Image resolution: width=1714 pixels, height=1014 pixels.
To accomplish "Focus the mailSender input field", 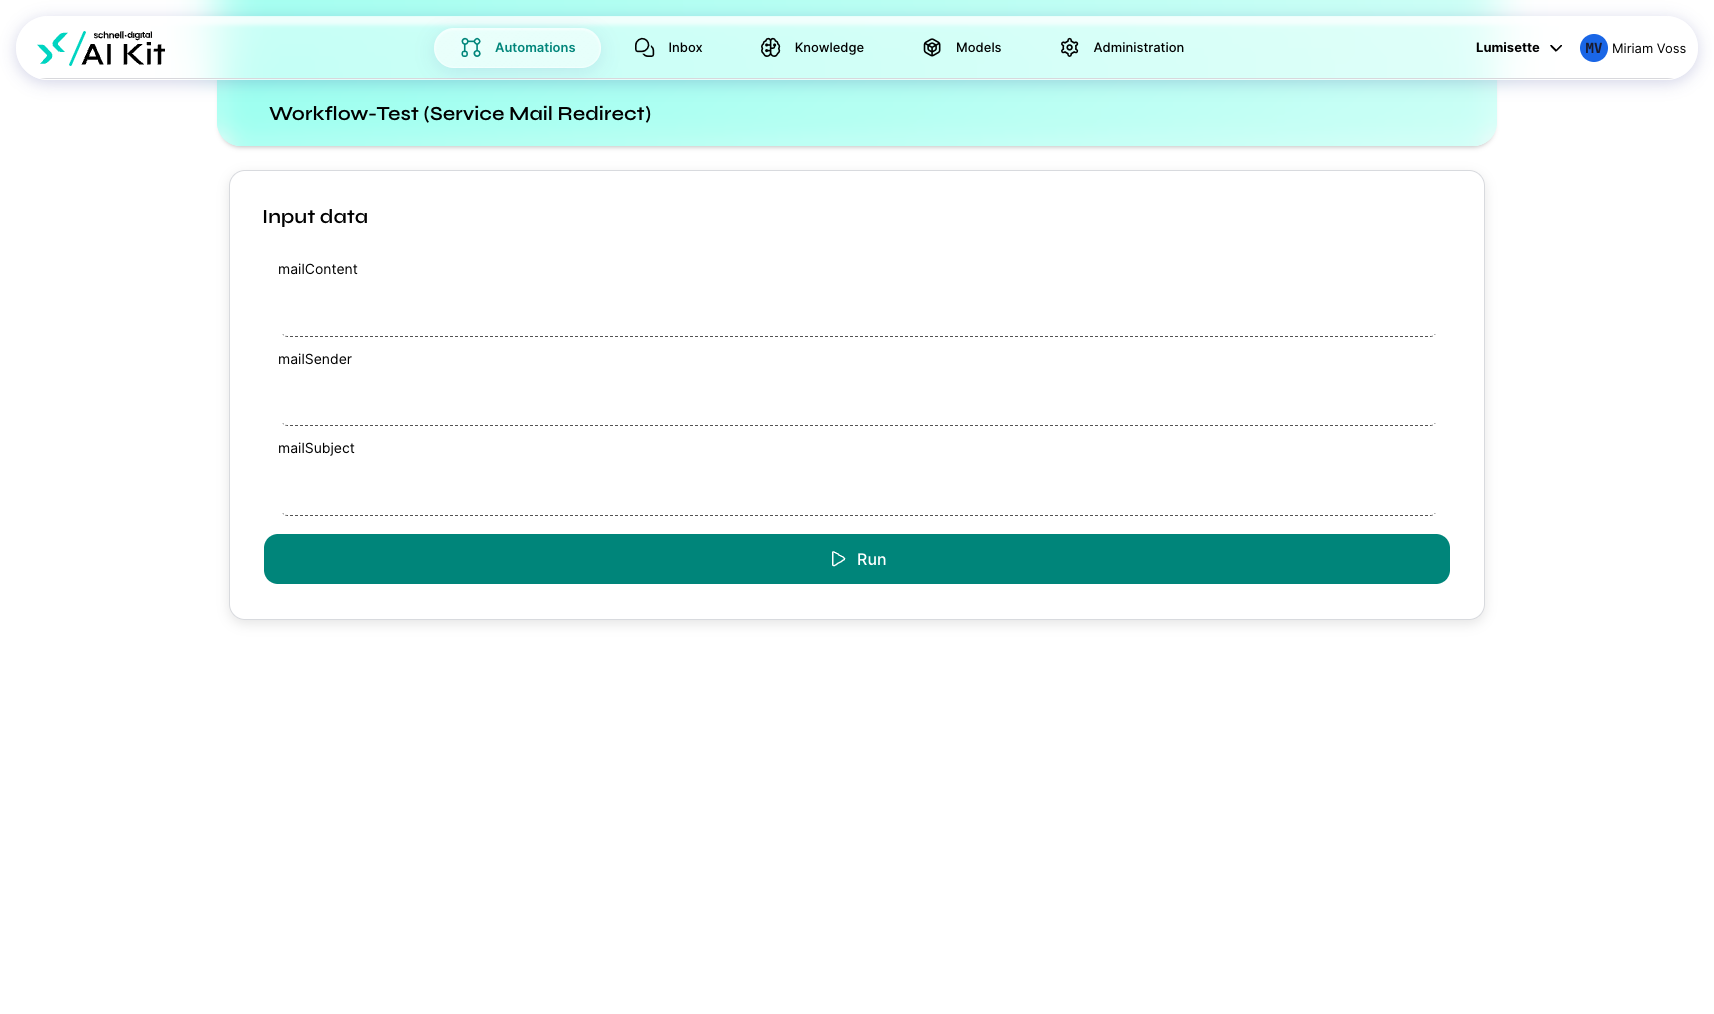I will coord(858,399).
